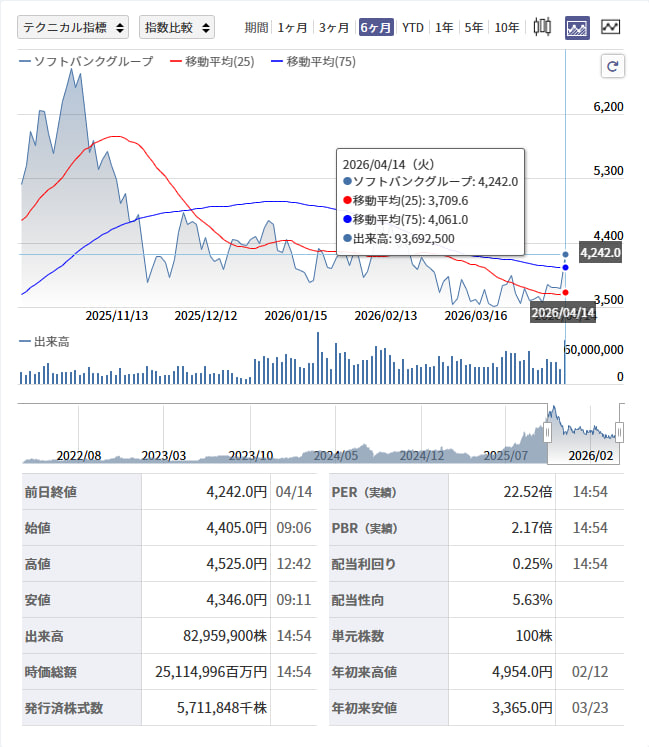This screenshot has height=747, width=649.
Task: Click the 発行済株式数 value 5,711,848千株
Action: [222, 707]
